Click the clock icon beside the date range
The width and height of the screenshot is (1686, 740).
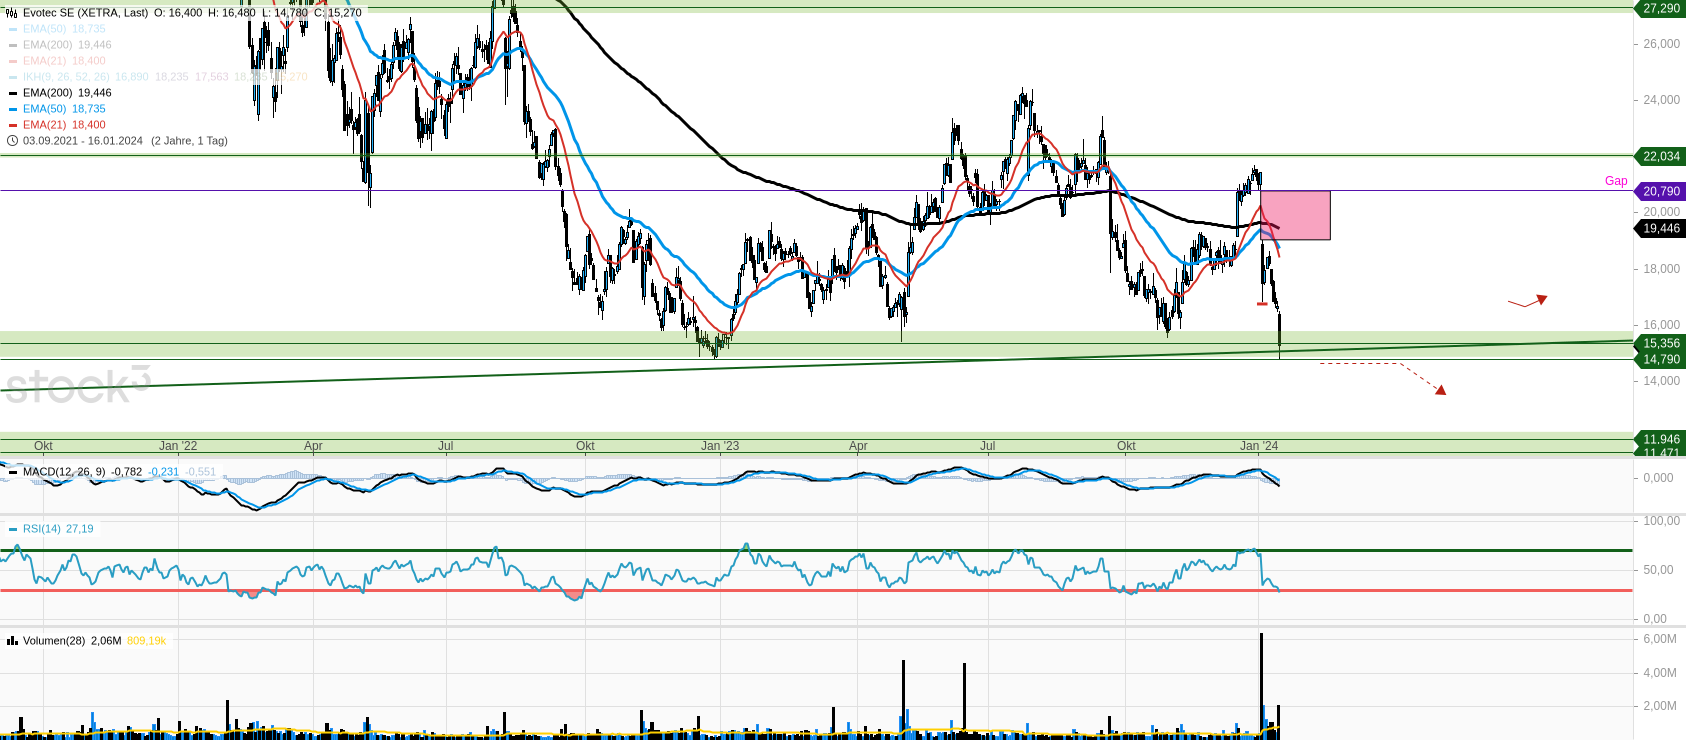tap(12, 141)
